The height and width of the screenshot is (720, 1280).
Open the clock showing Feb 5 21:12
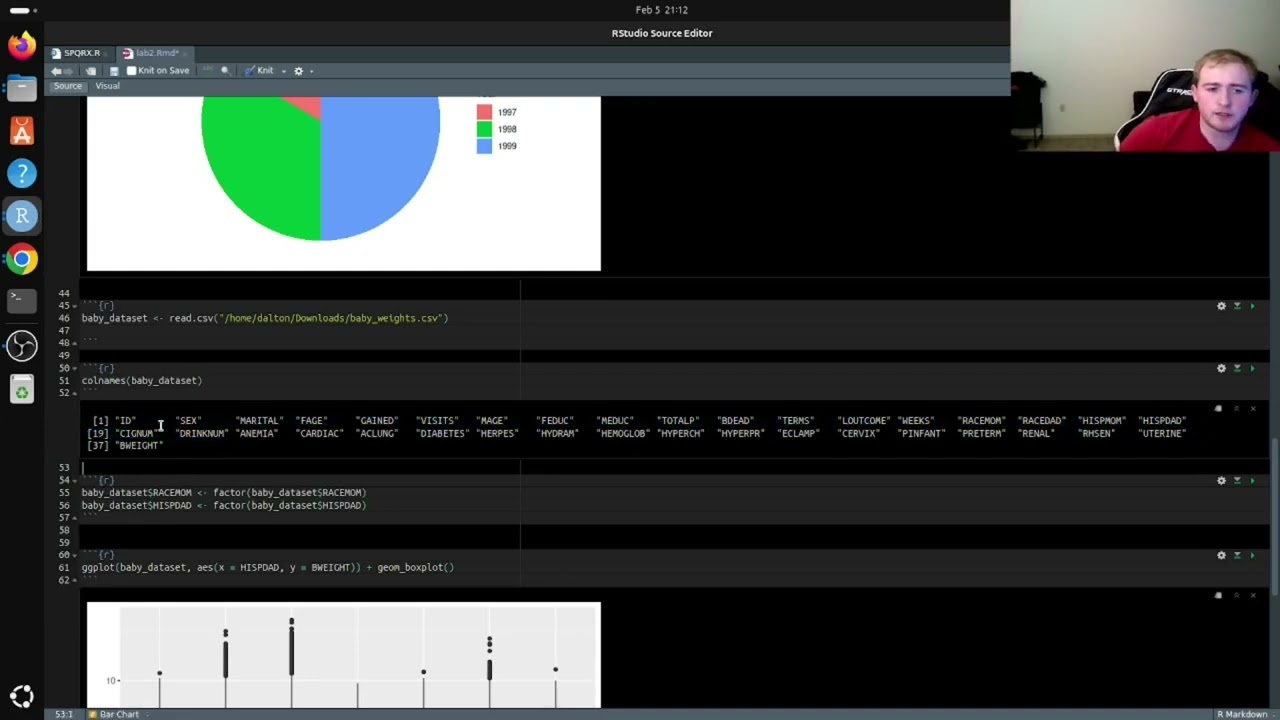(x=662, y=10)
